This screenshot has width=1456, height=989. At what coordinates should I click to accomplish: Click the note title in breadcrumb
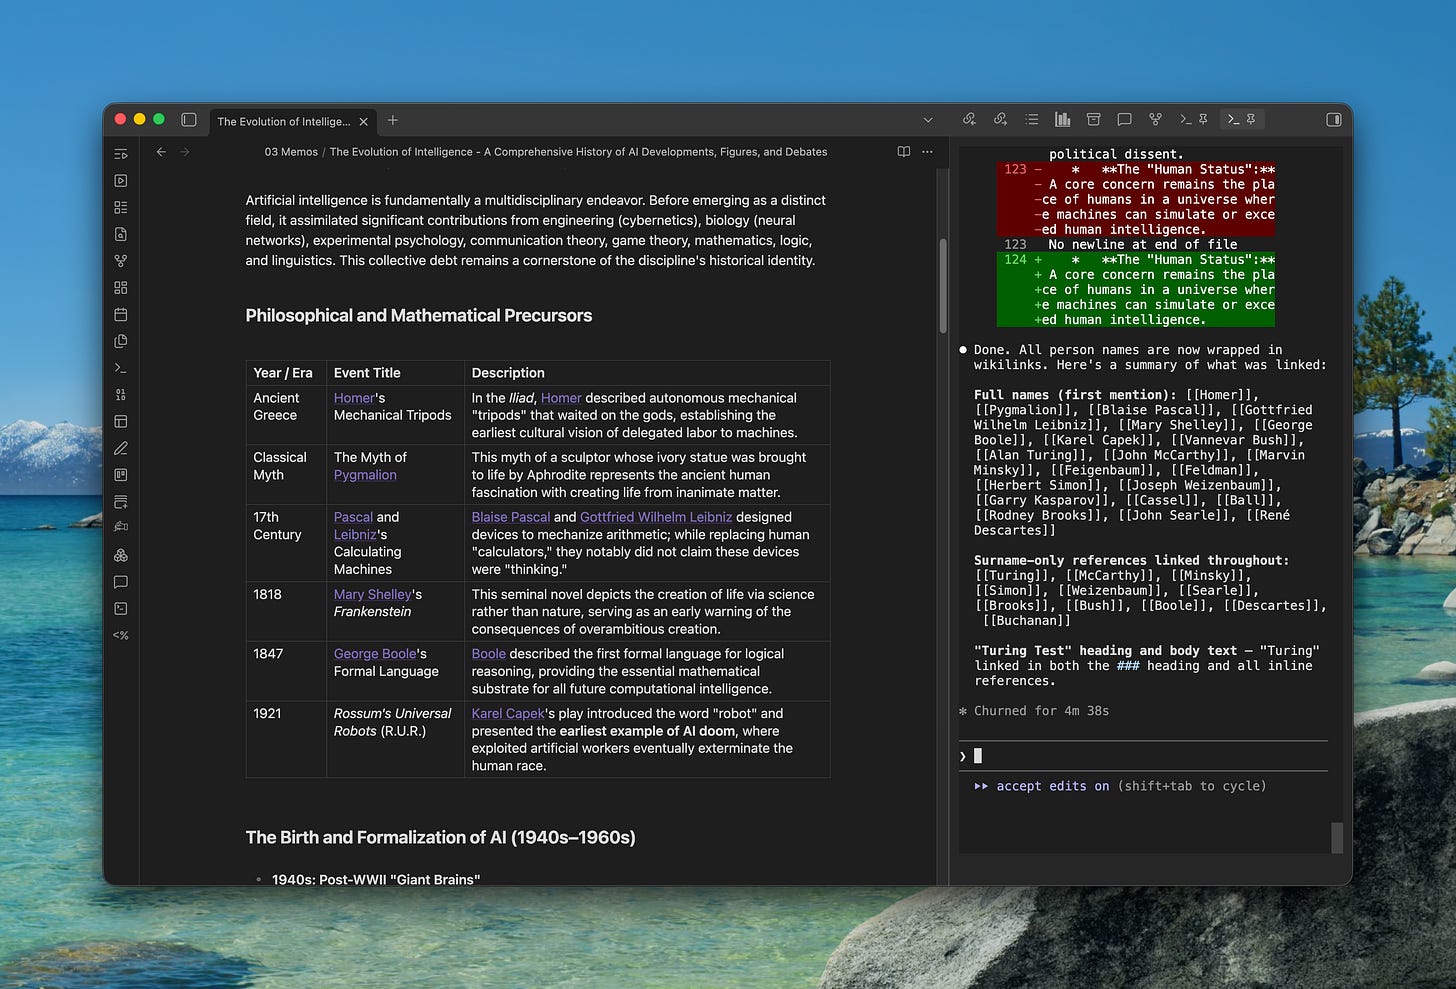(x=578, y=152)
